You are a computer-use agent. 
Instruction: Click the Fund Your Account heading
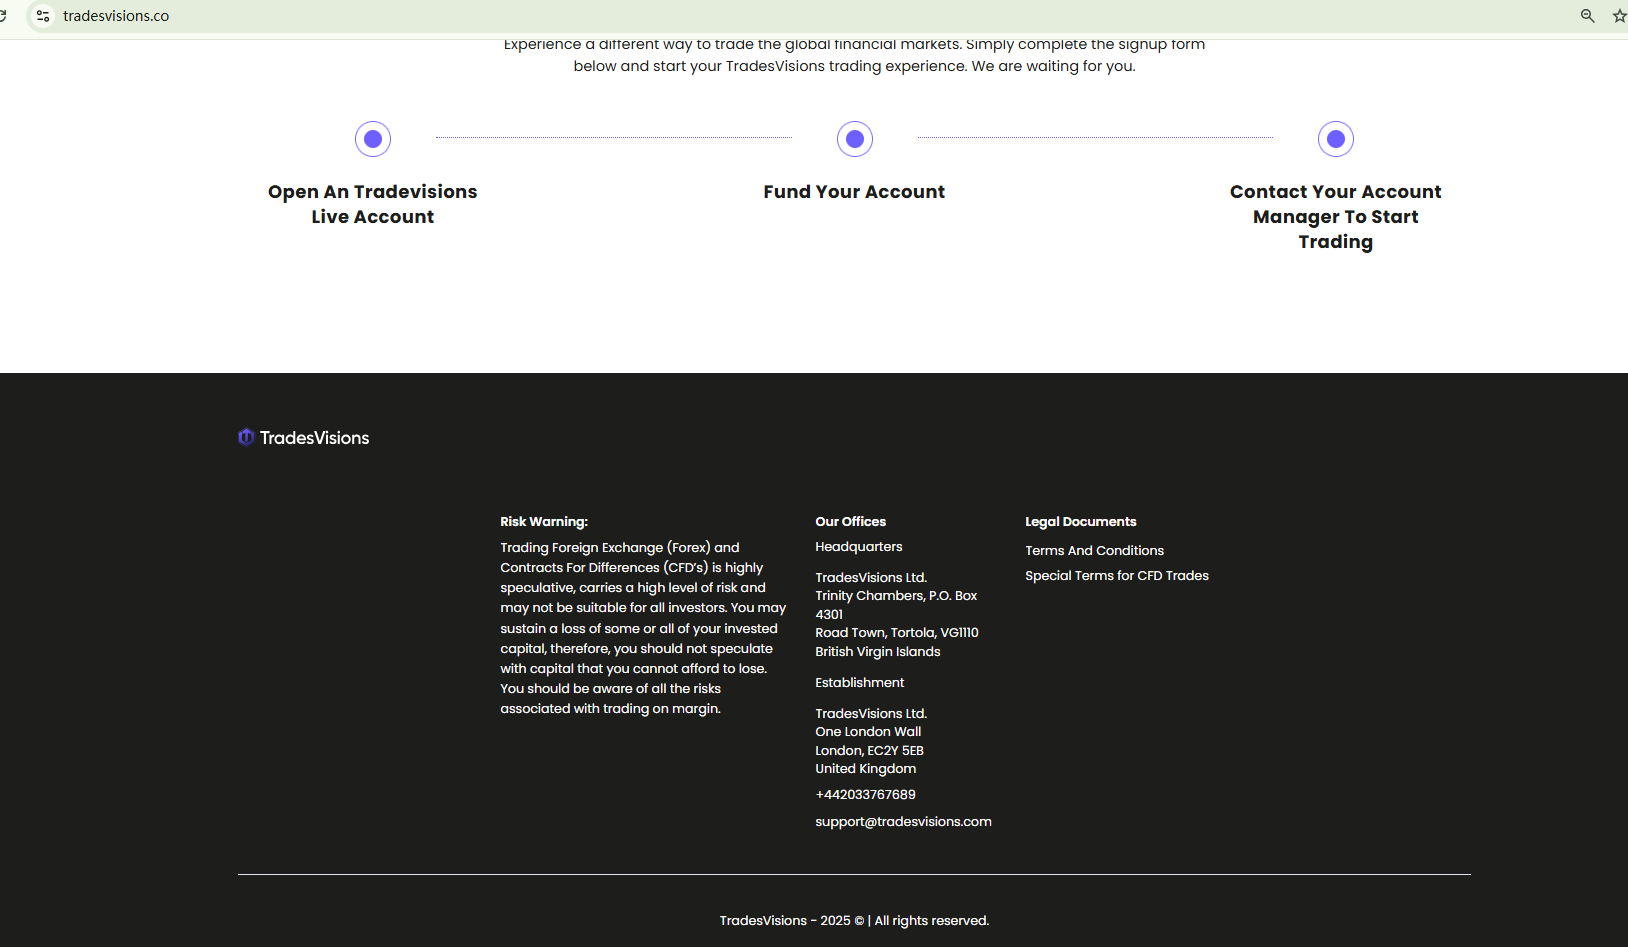pos(854,192)
